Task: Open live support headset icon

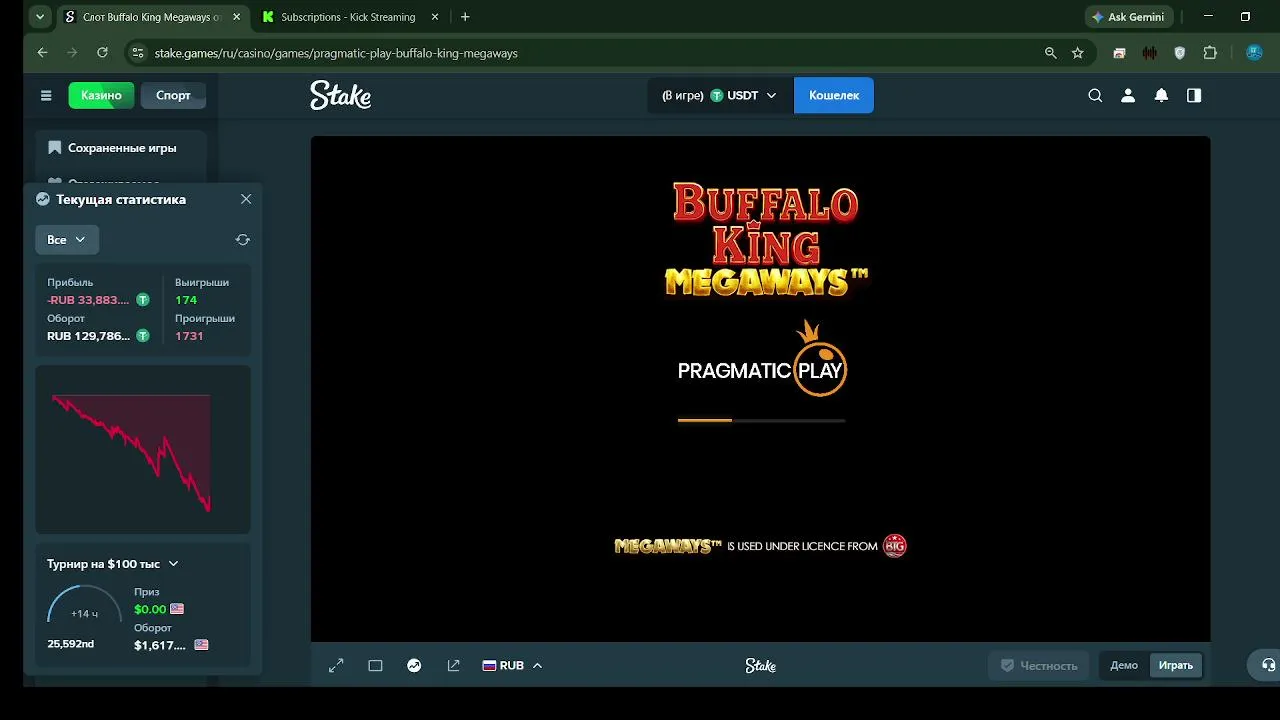Action: [1268, 665]
